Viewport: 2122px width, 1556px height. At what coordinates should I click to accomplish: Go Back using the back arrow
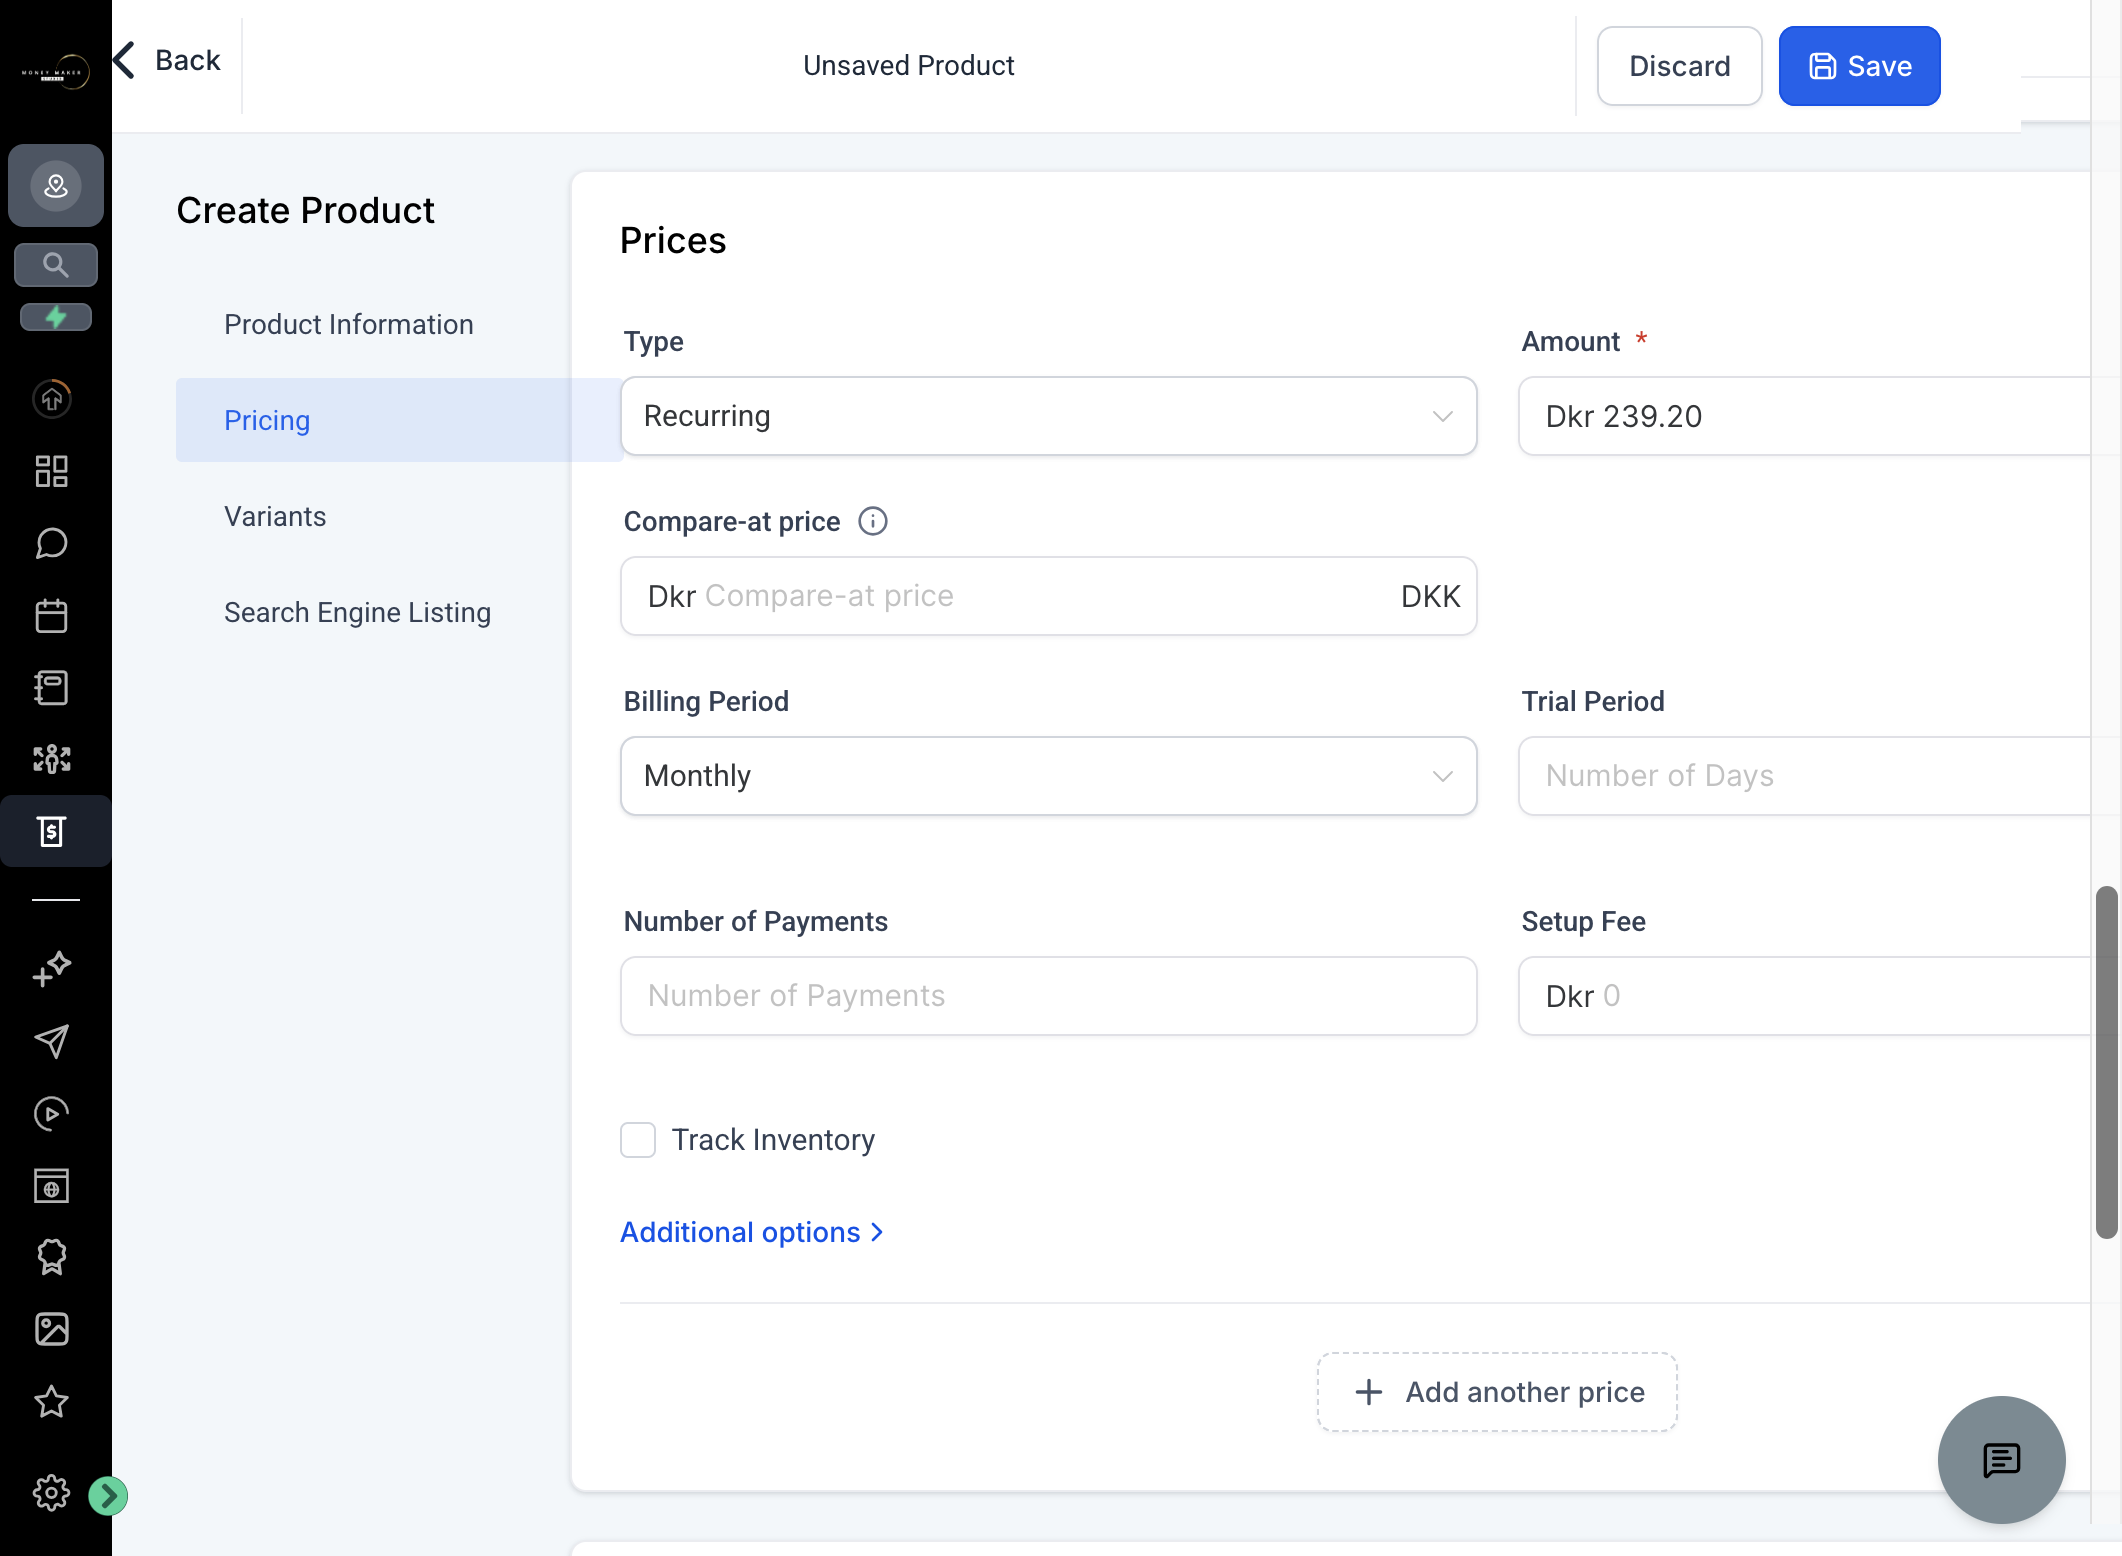pyautogui.click(x=167, y=60)
